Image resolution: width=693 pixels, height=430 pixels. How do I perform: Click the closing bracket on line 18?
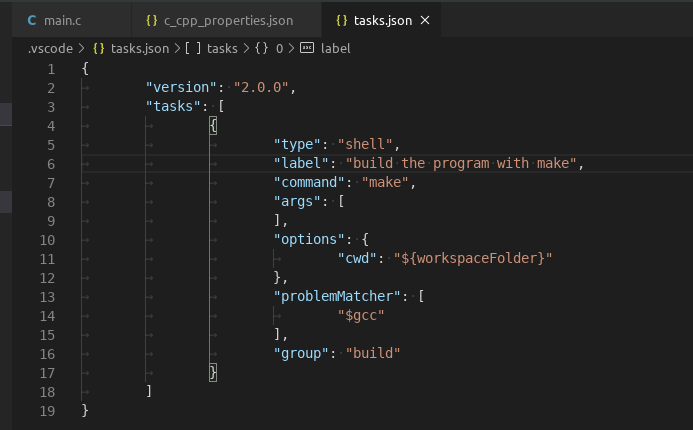pos(149,391)
